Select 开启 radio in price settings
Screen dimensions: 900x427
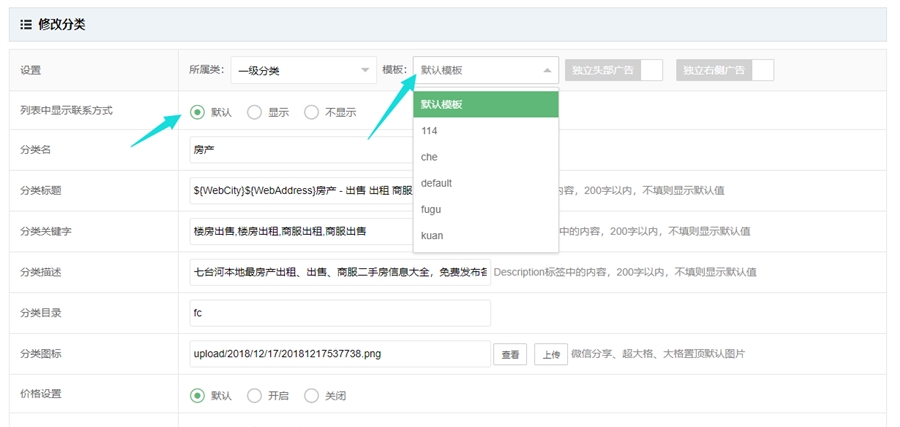[255, 395]
